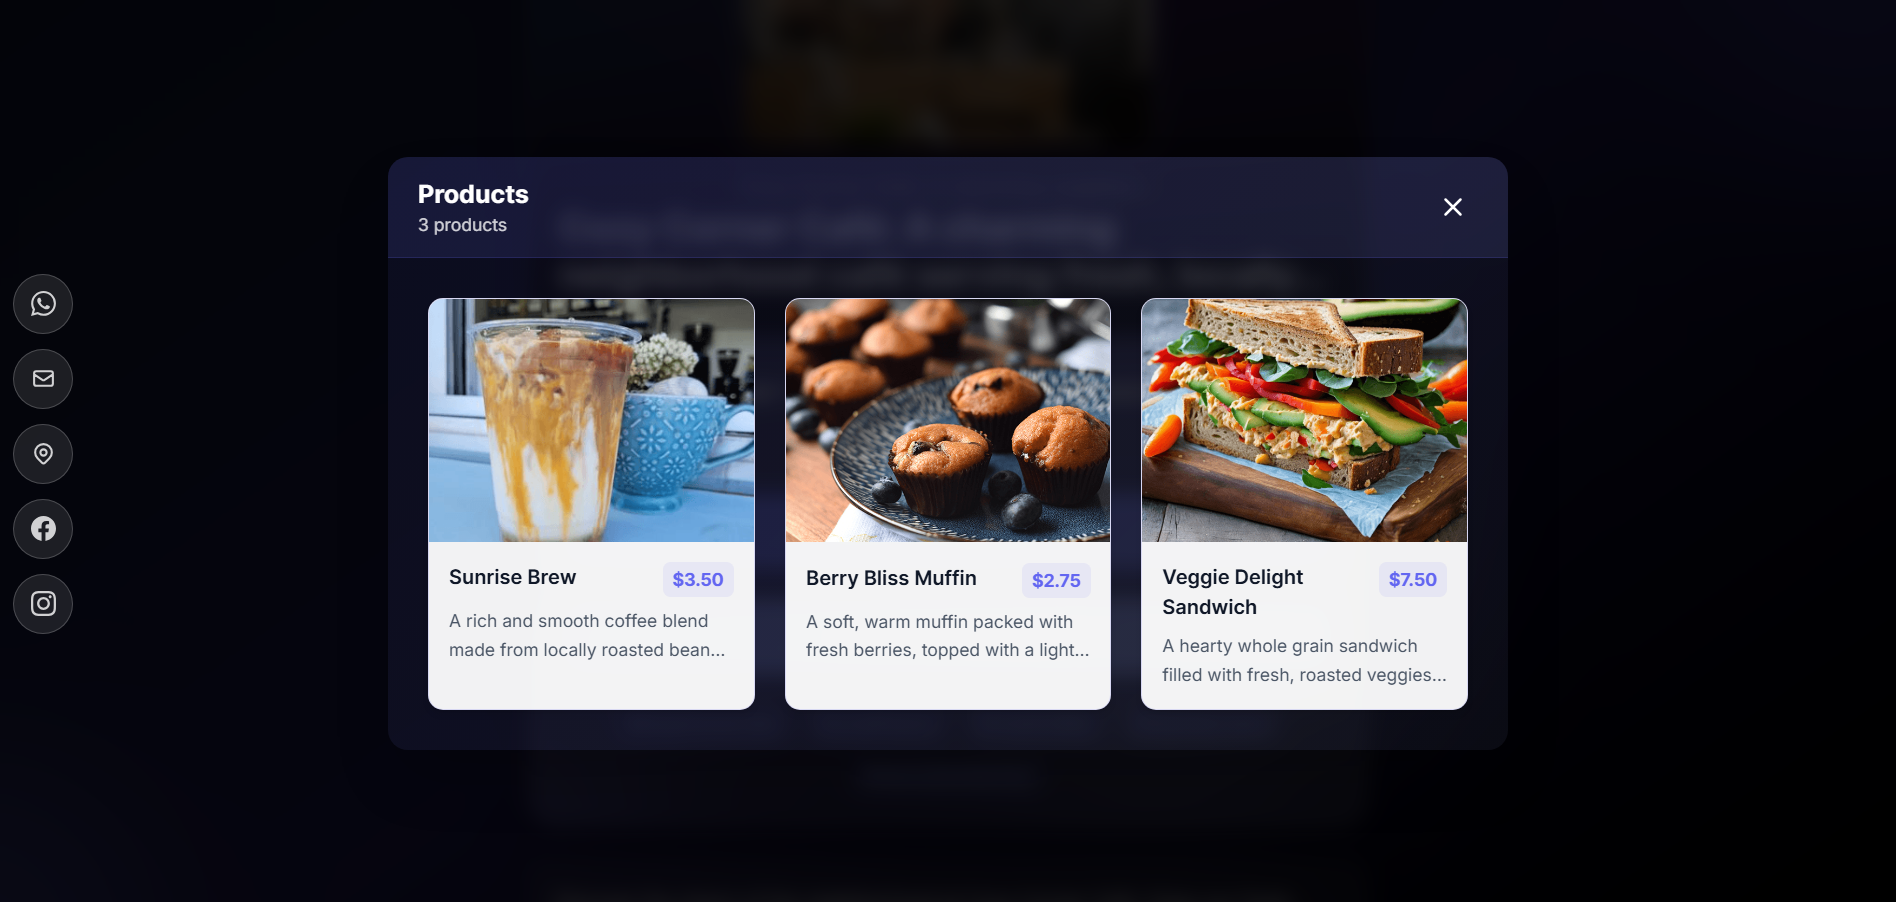Select the $7.50 price tag
The height and width of the screenshot is (902, 1896).
[x=1412, y=580]
